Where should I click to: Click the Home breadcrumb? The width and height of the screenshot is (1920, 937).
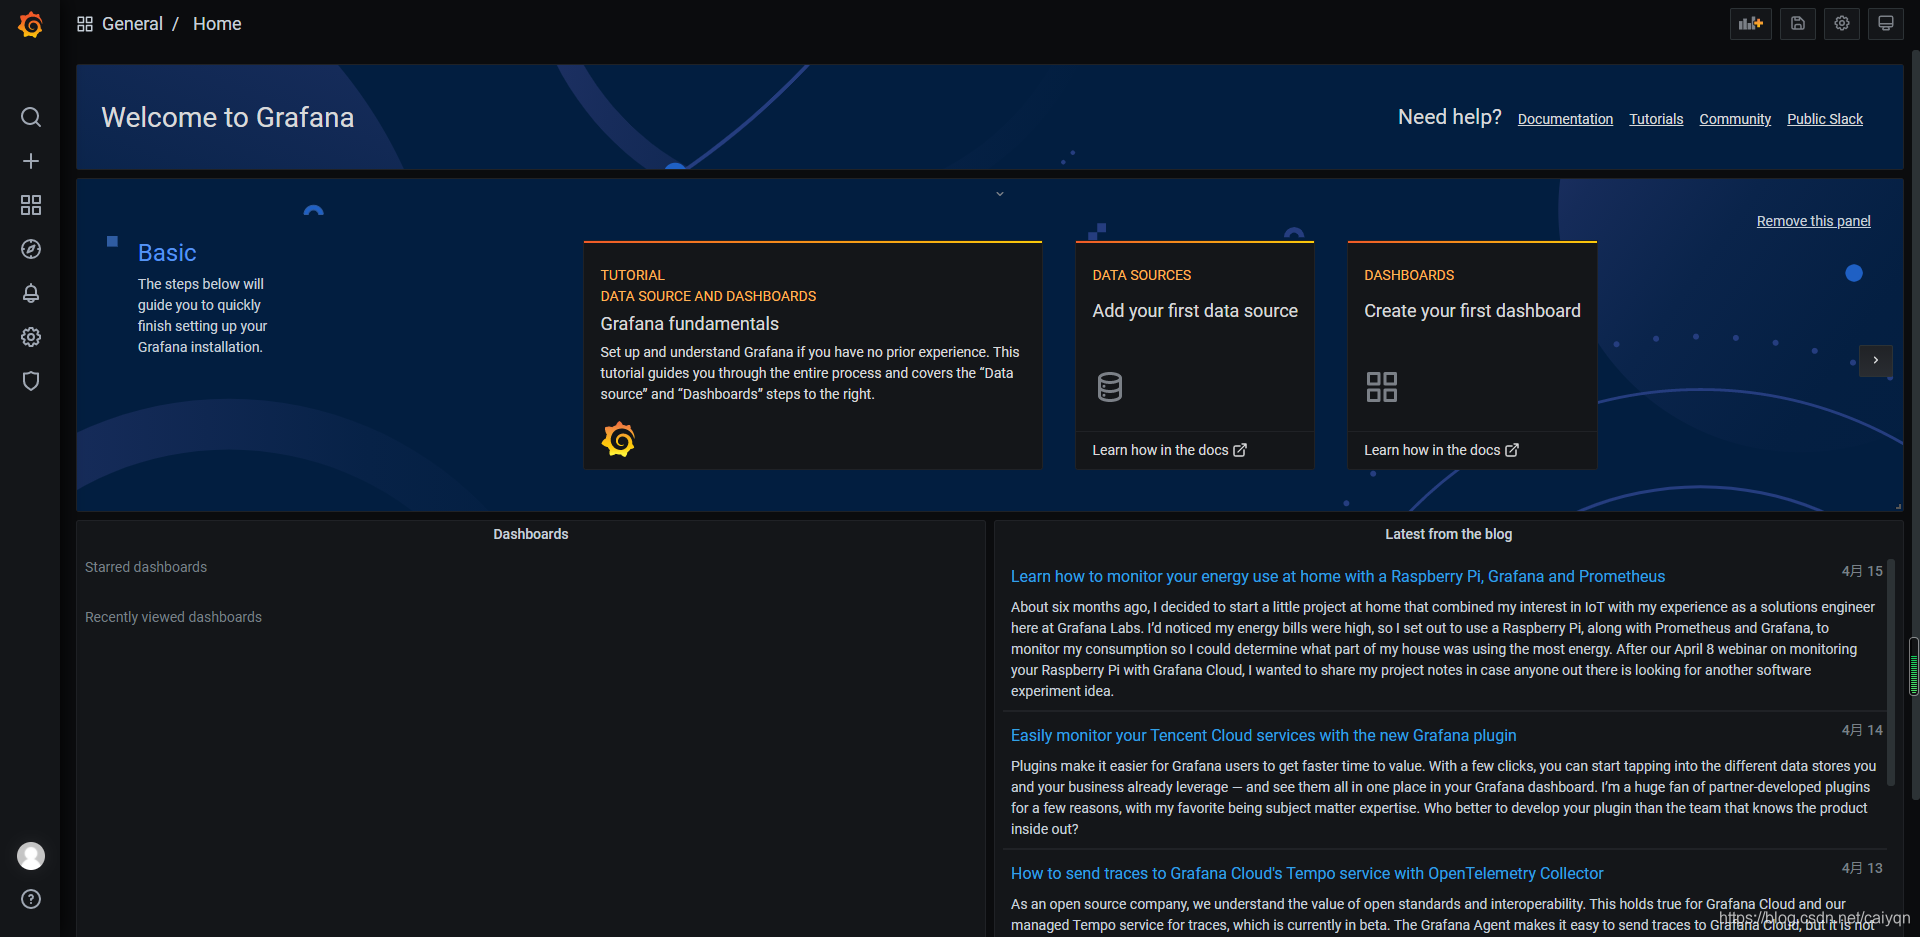click(217, 24)
